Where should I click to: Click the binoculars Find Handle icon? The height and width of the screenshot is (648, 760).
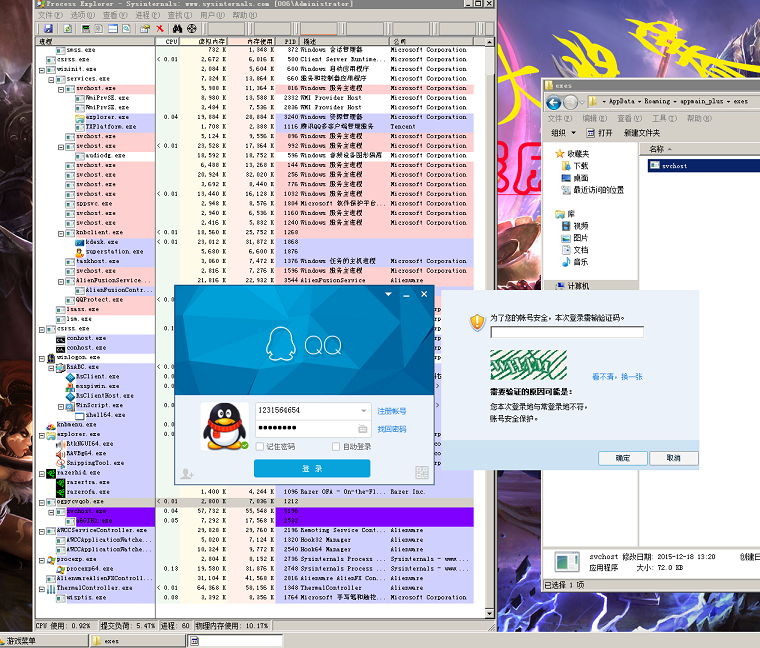click(x=177, y=29)
